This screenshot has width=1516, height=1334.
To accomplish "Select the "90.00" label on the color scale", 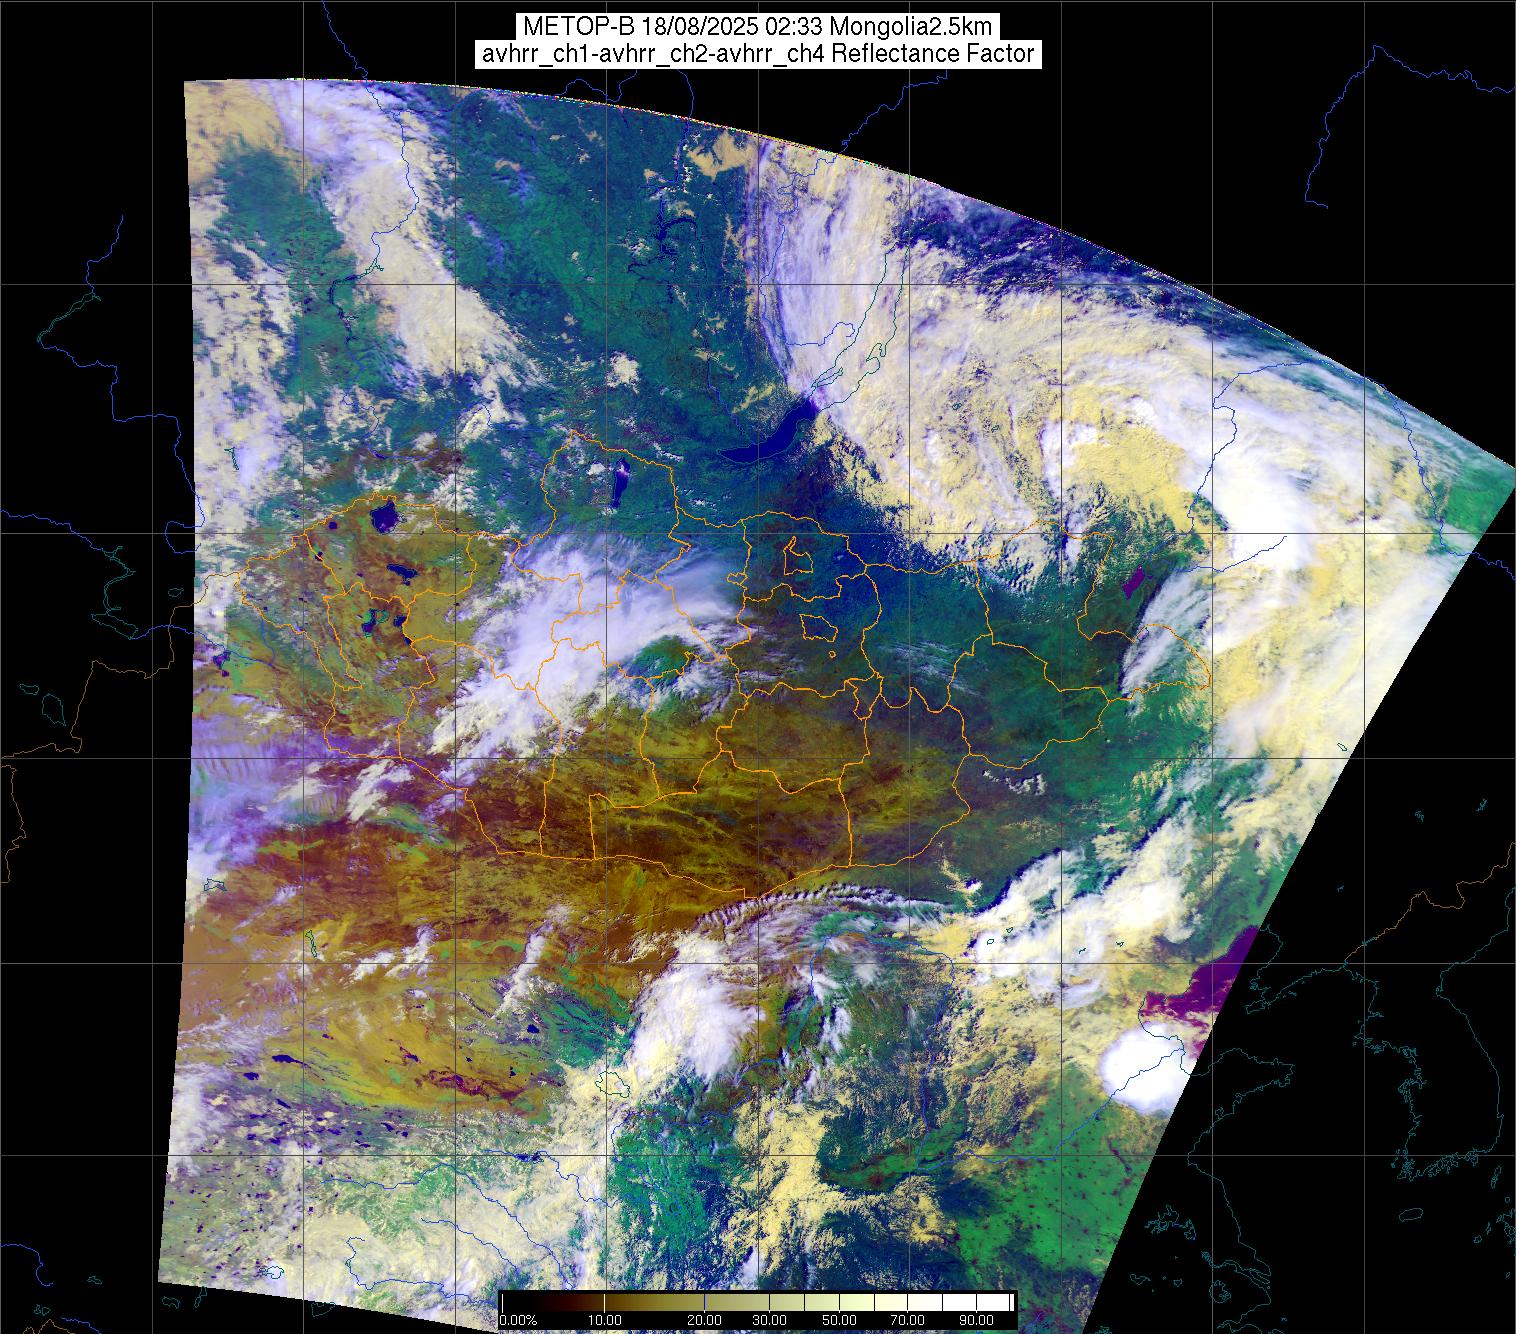I will click(974, 1322).
